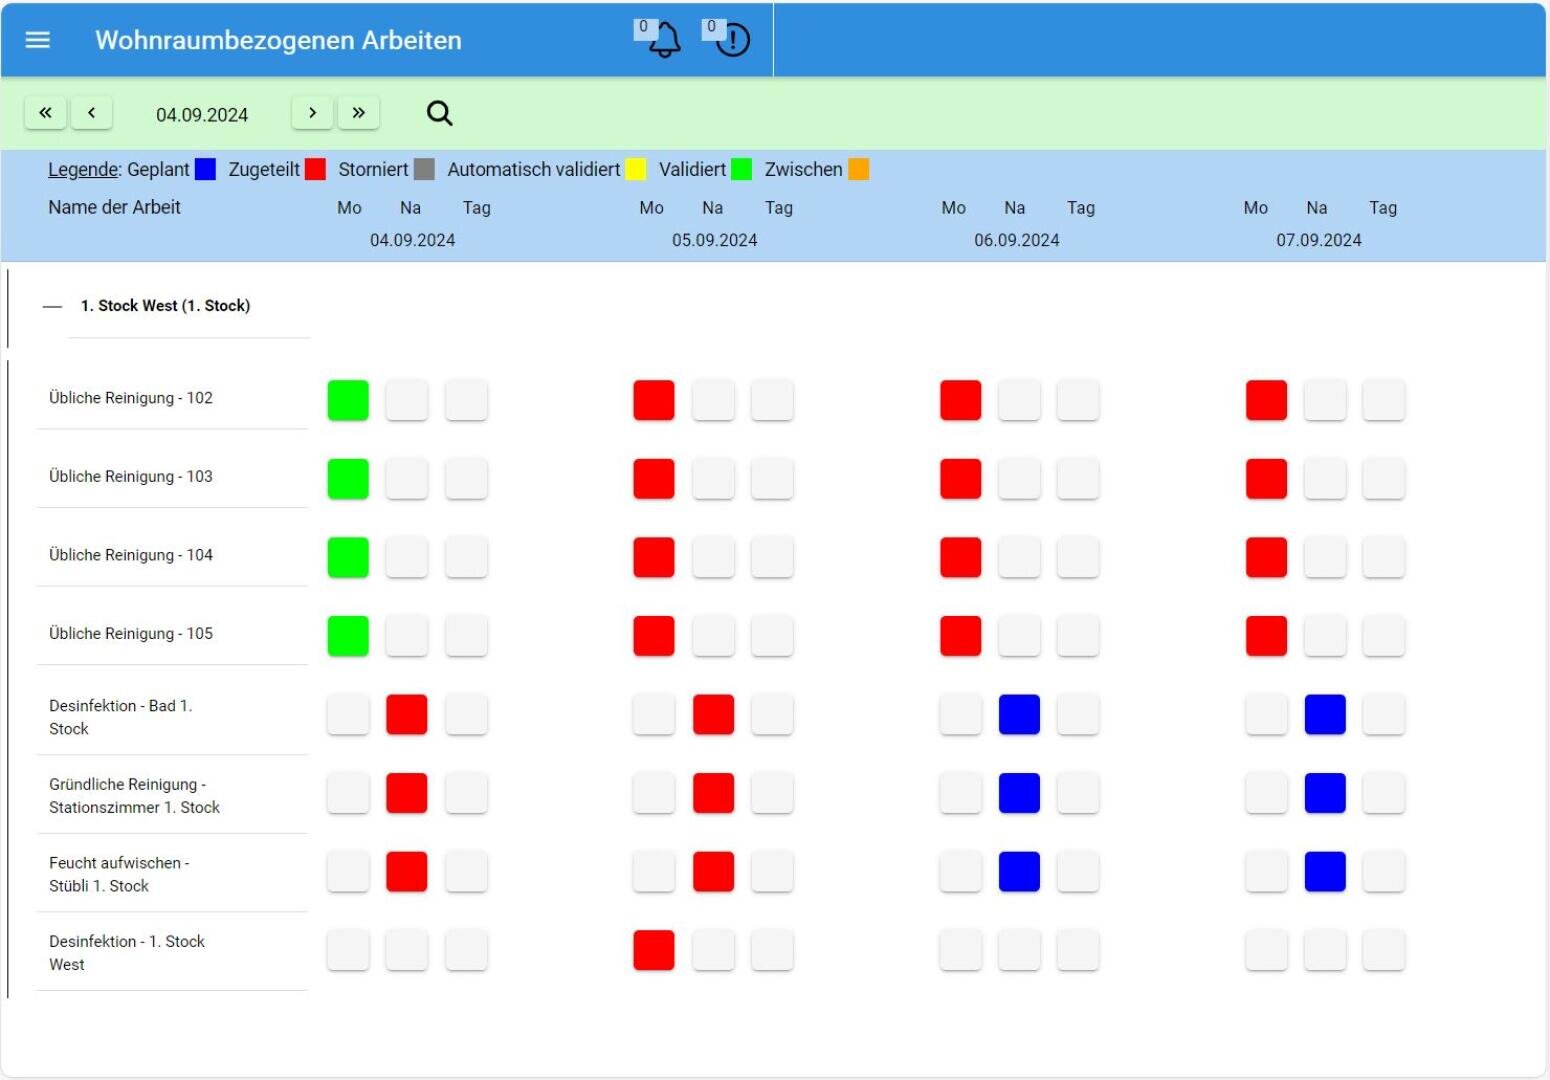The height and width of the screenshot is (1080, 1550).
Task: Click the Name der Arbeit column header
Action: 114,207
